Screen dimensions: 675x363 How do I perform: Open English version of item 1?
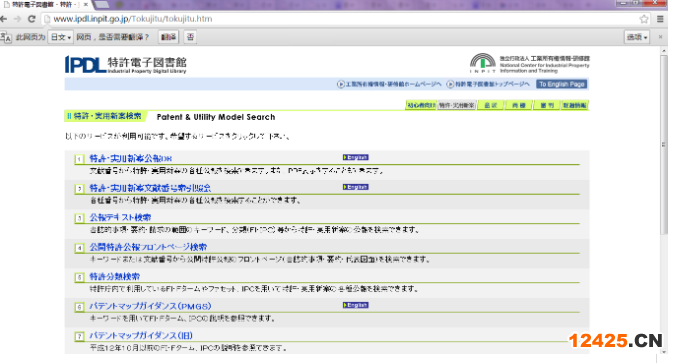click(356, 157)
